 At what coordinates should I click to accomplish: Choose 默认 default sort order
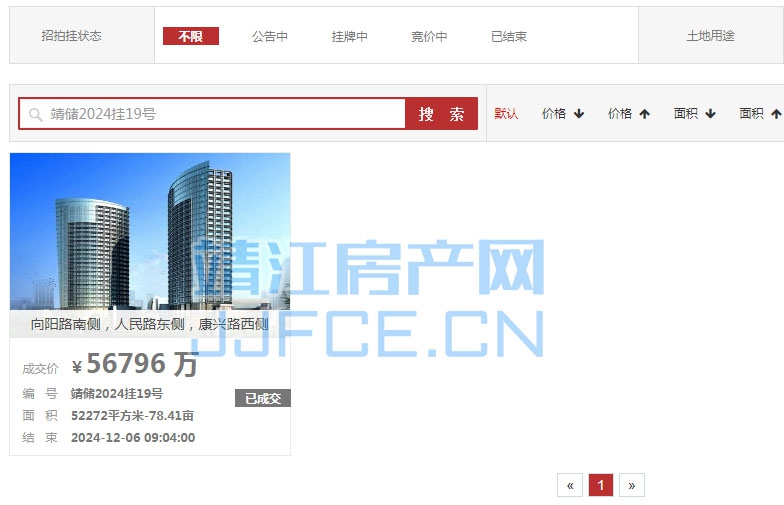coord(506,114)
